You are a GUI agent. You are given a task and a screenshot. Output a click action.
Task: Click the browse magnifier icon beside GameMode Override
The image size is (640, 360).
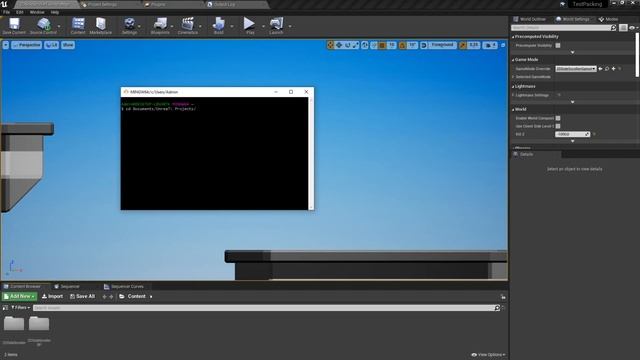pyautogui.click(x=607, y=69)
